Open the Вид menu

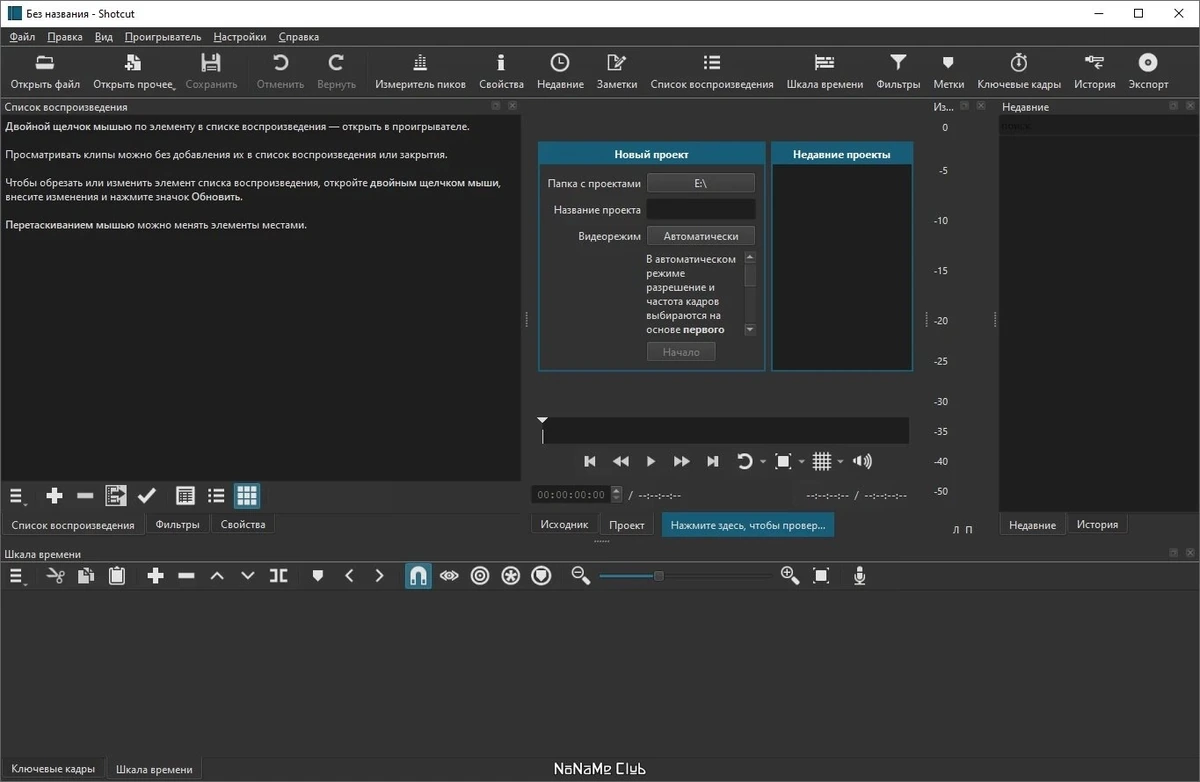tap(104, 37)
